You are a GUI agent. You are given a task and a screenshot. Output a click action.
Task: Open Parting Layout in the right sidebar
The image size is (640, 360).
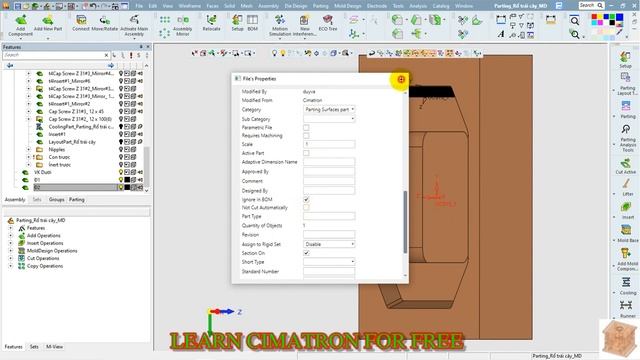click(x=626, y=84)
